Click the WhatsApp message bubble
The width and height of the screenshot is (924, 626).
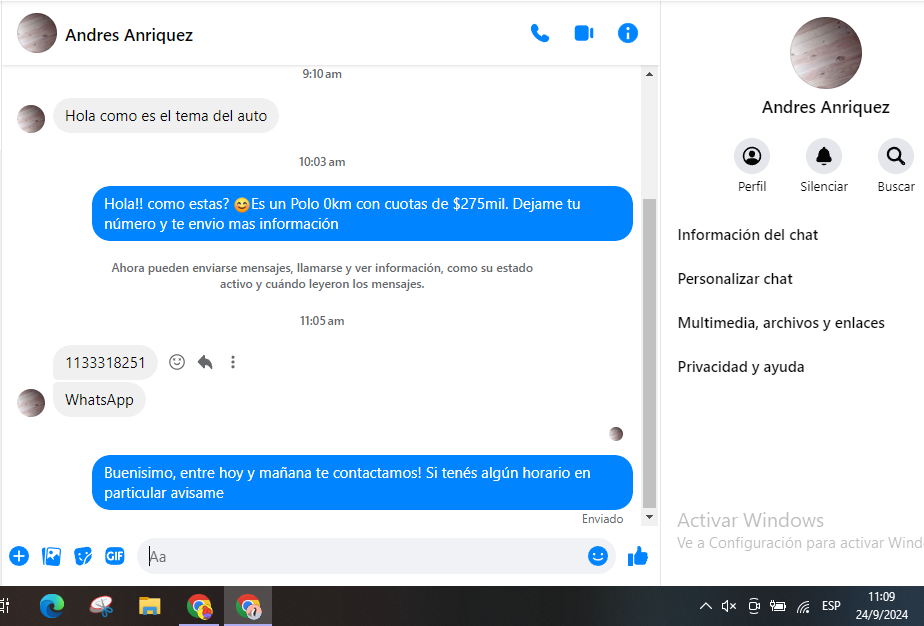(99, 400)
